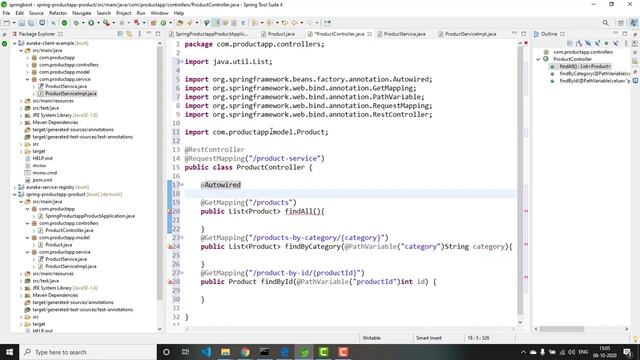The width and height of the screenshot is (640, 360).
Task: Open File Explorer from the taskbar
Action: point(225,352)
